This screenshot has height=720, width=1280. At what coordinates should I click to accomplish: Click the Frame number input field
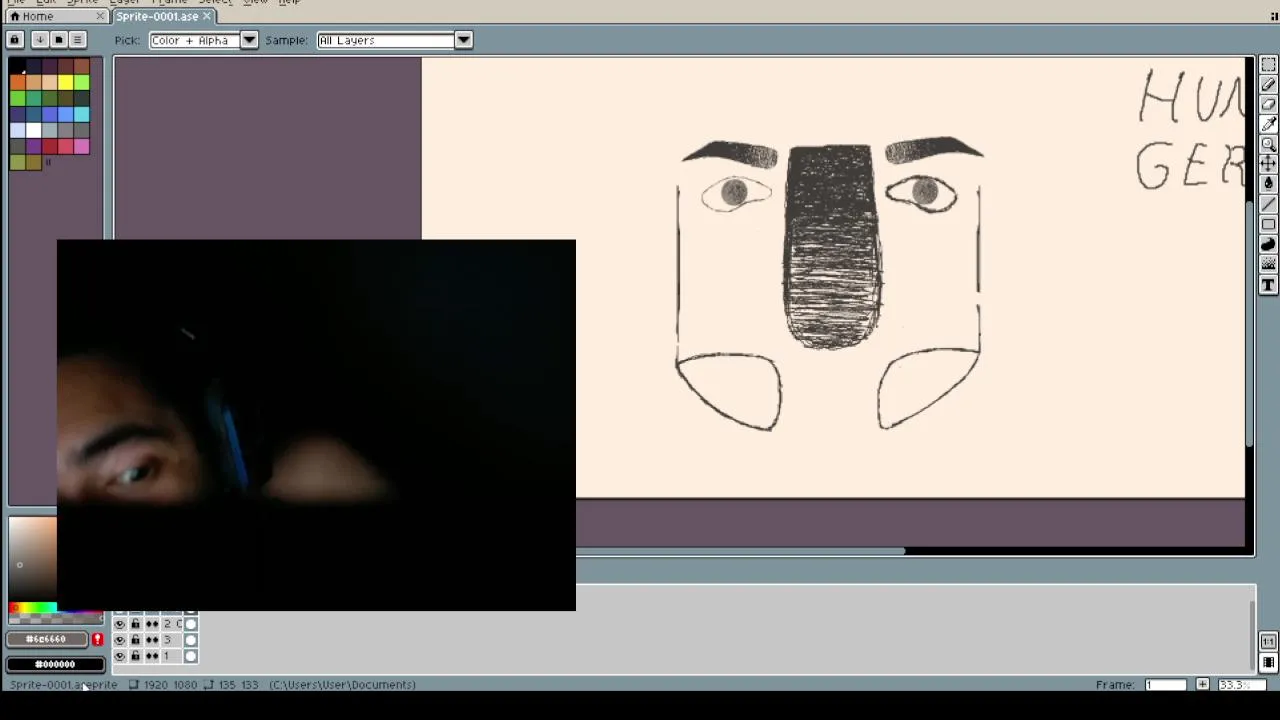click(x=1166, y=685)
